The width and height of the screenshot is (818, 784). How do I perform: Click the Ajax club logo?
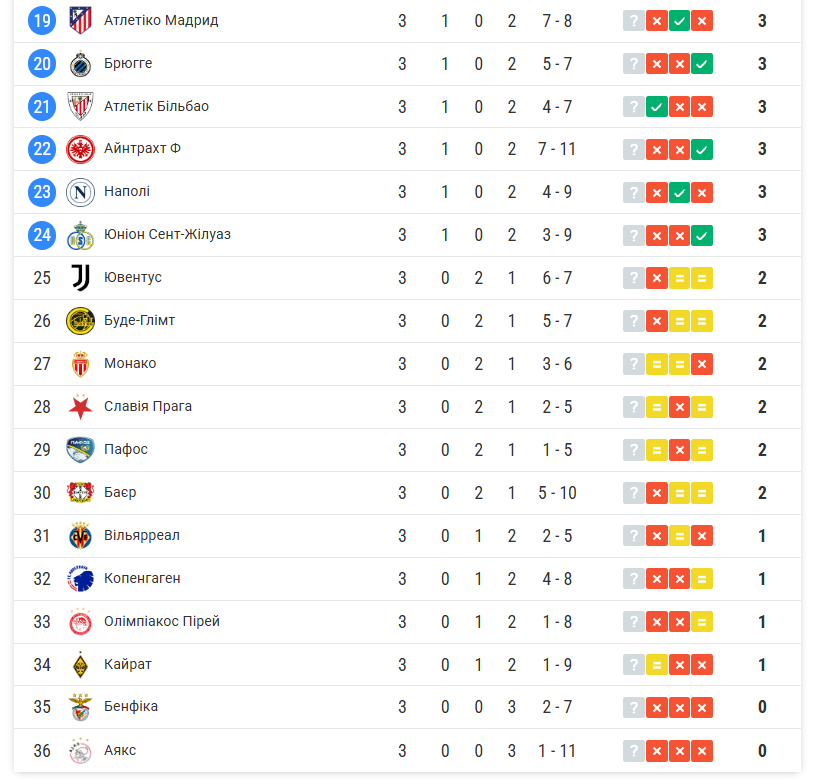(x=80, y=750)
